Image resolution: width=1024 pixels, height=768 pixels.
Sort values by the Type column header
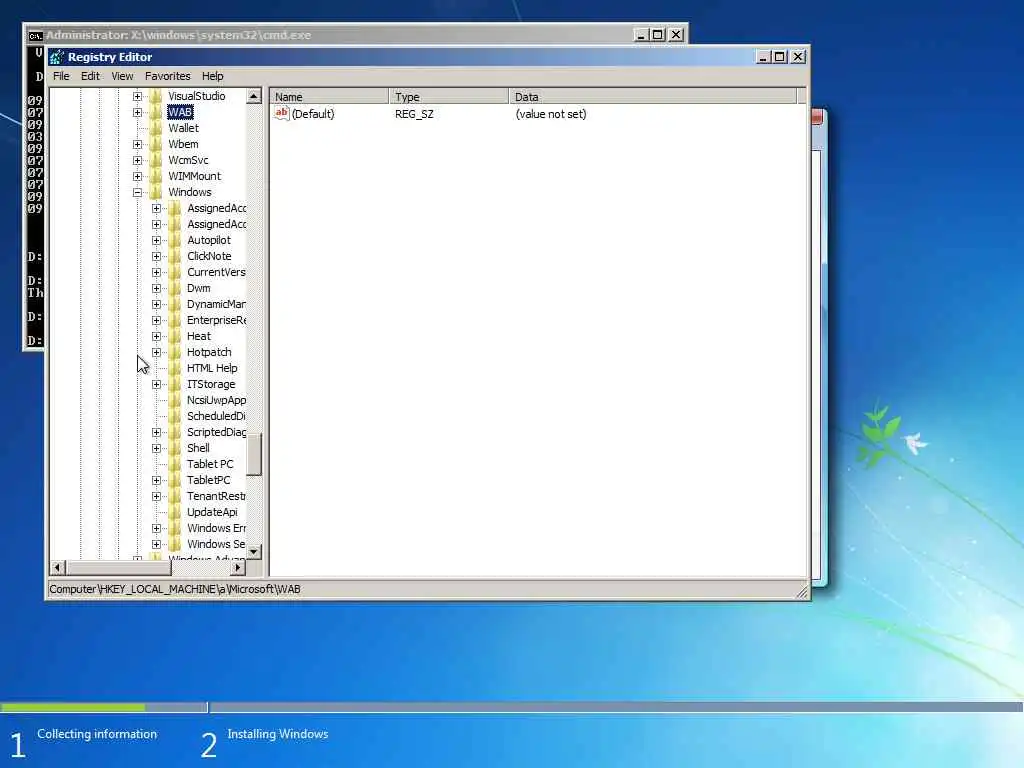tap(449, 97)
